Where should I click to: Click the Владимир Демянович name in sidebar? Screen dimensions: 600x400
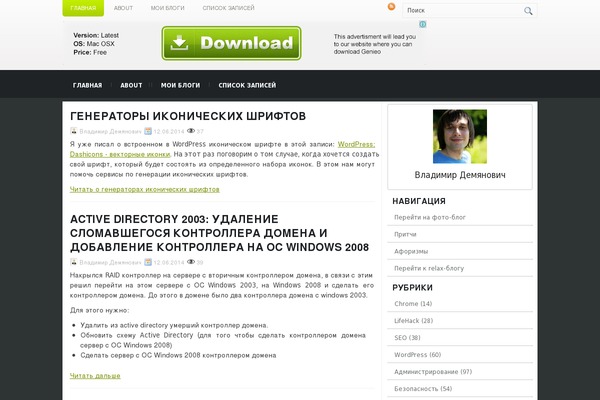(460, 175)
